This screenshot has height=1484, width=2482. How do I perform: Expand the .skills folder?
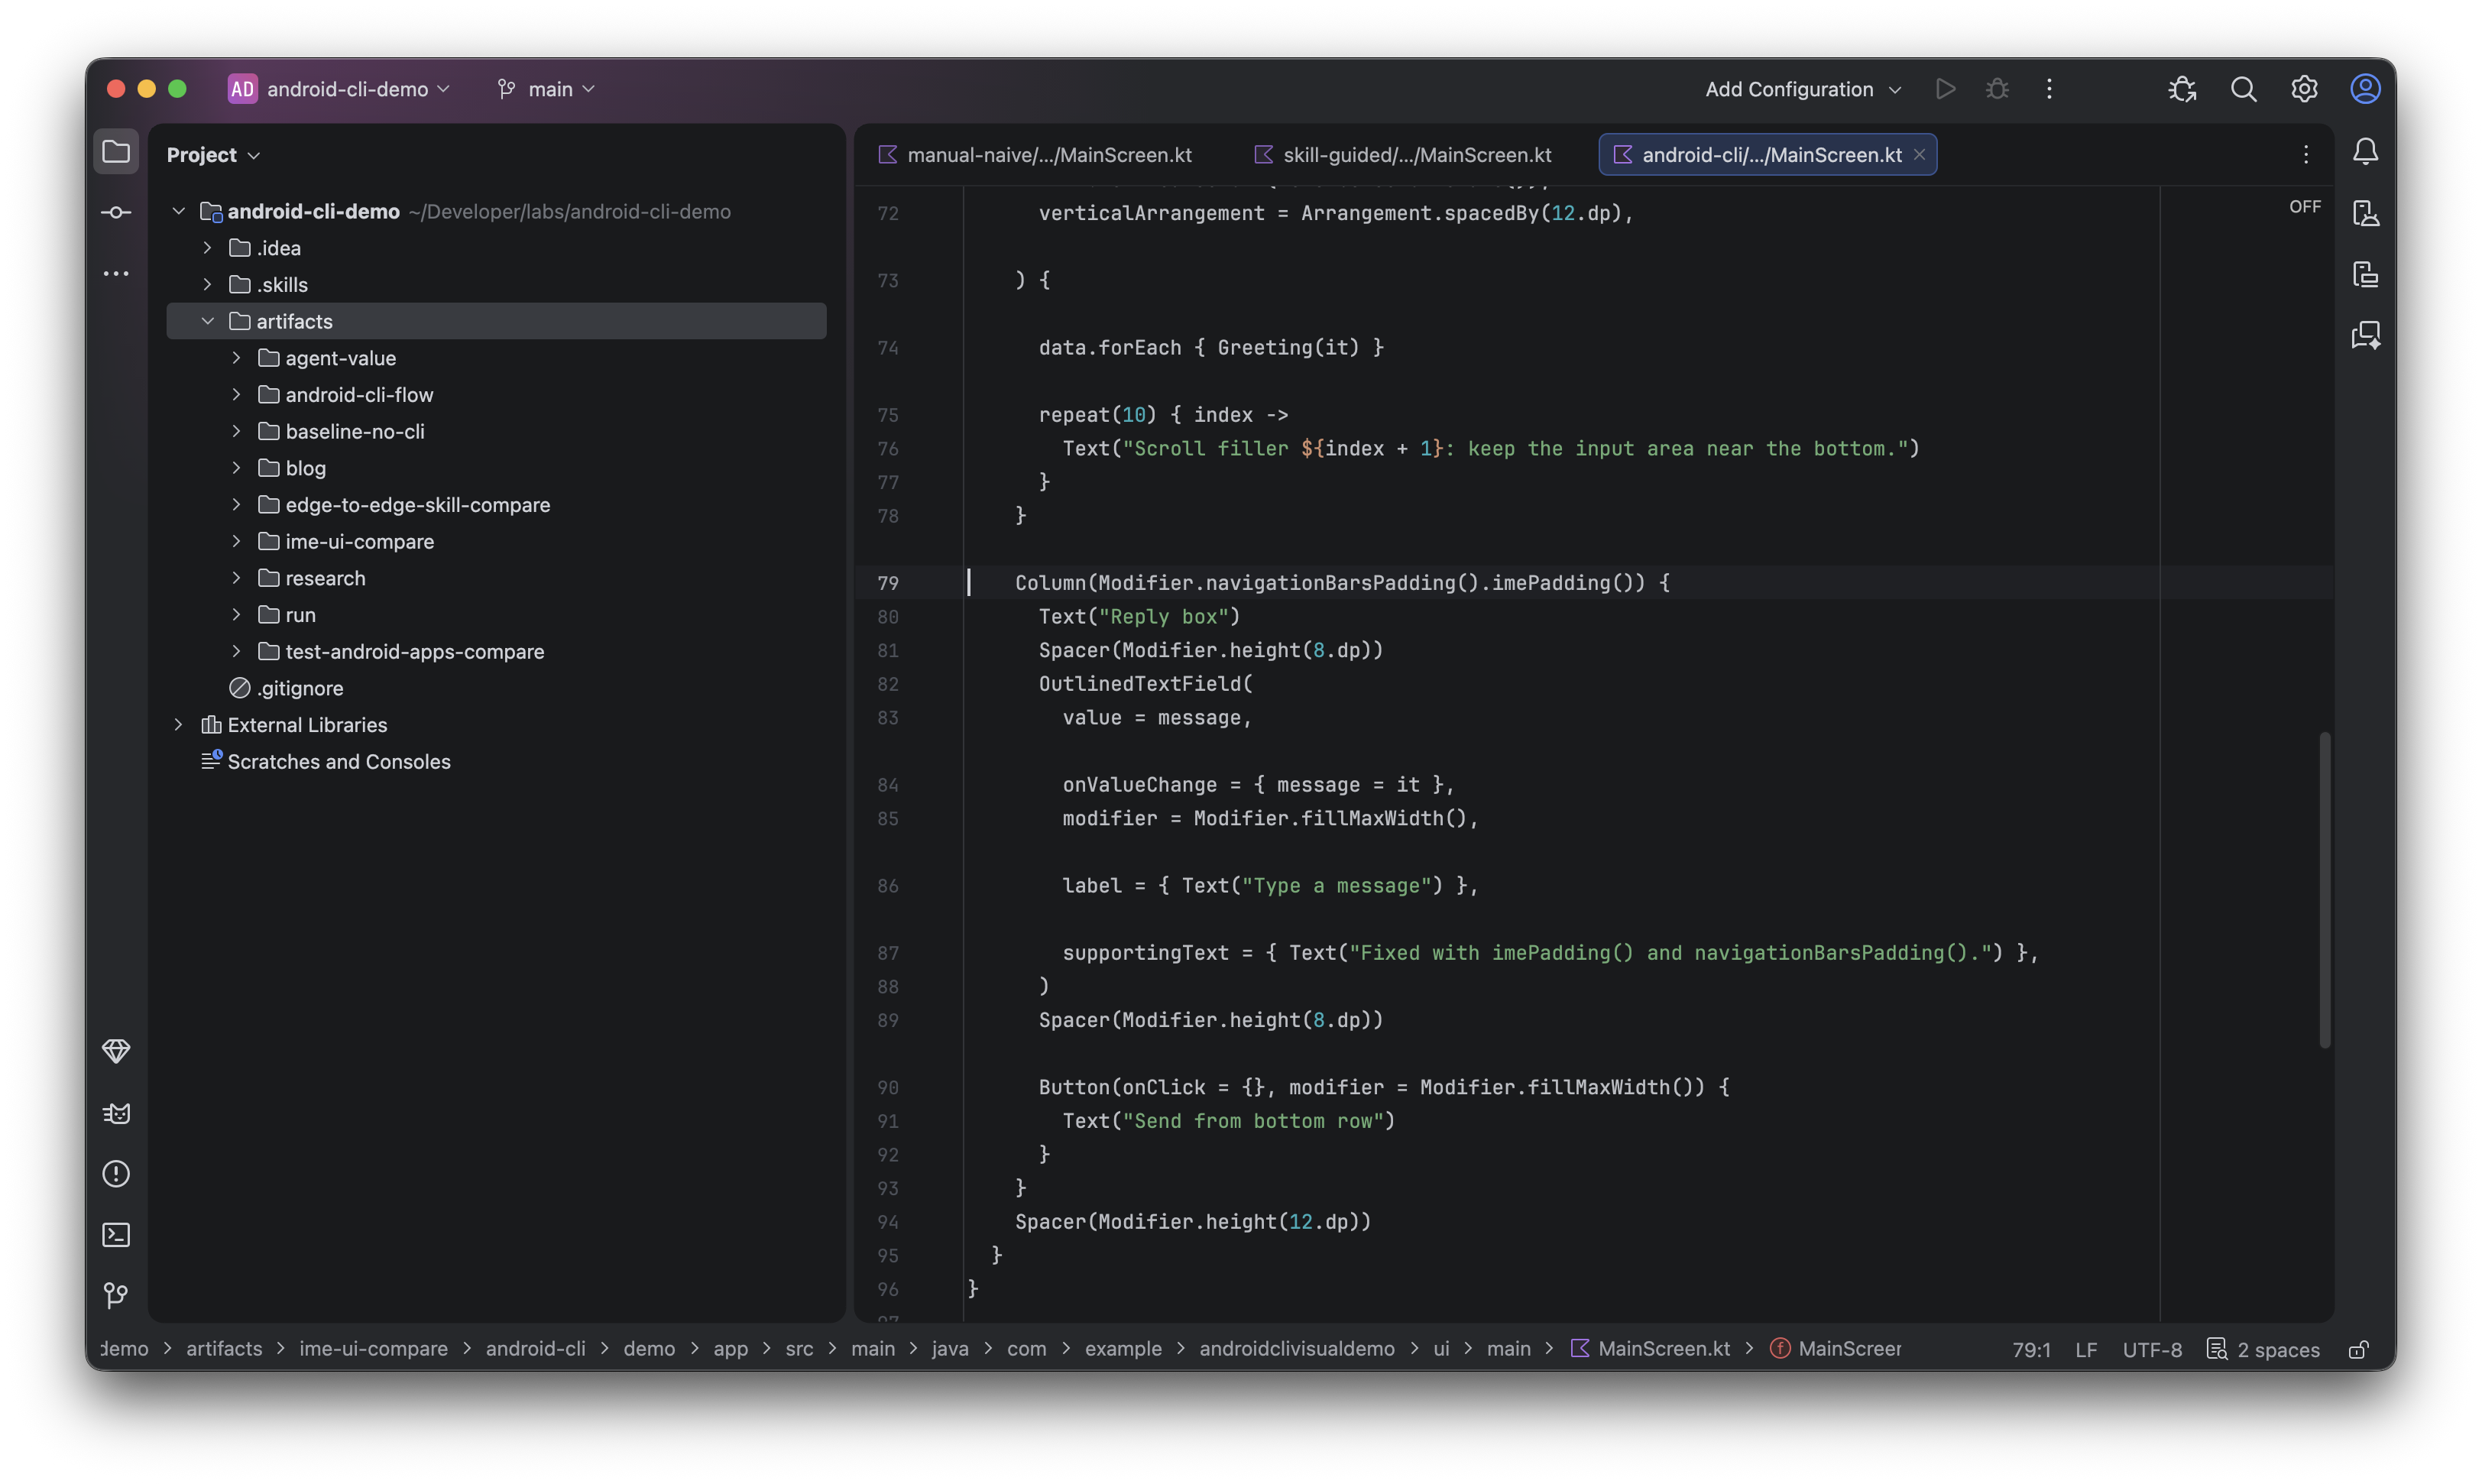208,285
